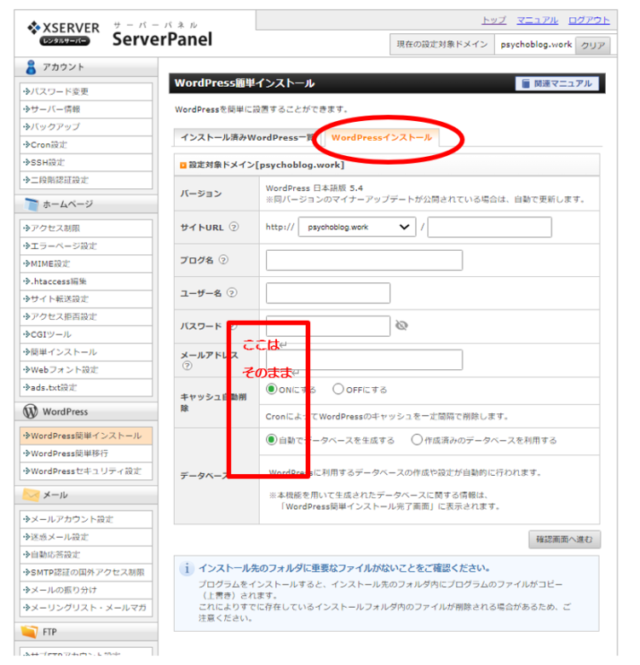Open メールアカウント設定 in sidebar
The width and height of the screenshot is (640, 665).
pos(86,520)
